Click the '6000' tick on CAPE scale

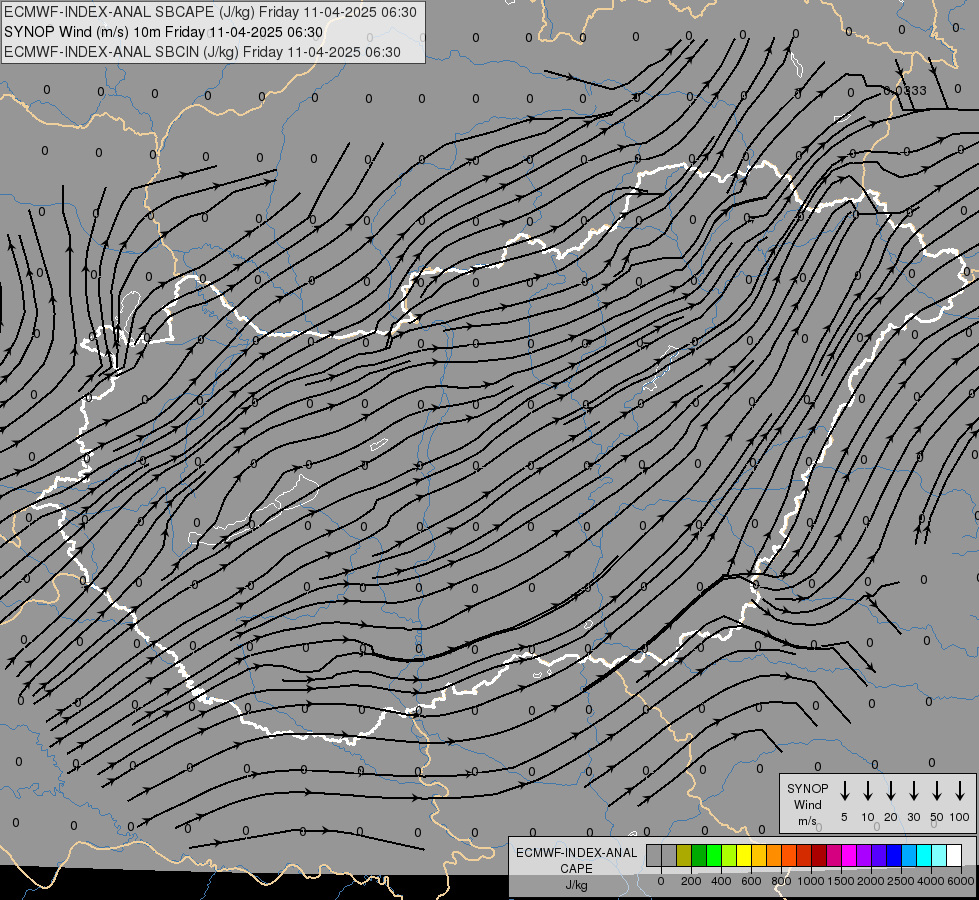961,881
